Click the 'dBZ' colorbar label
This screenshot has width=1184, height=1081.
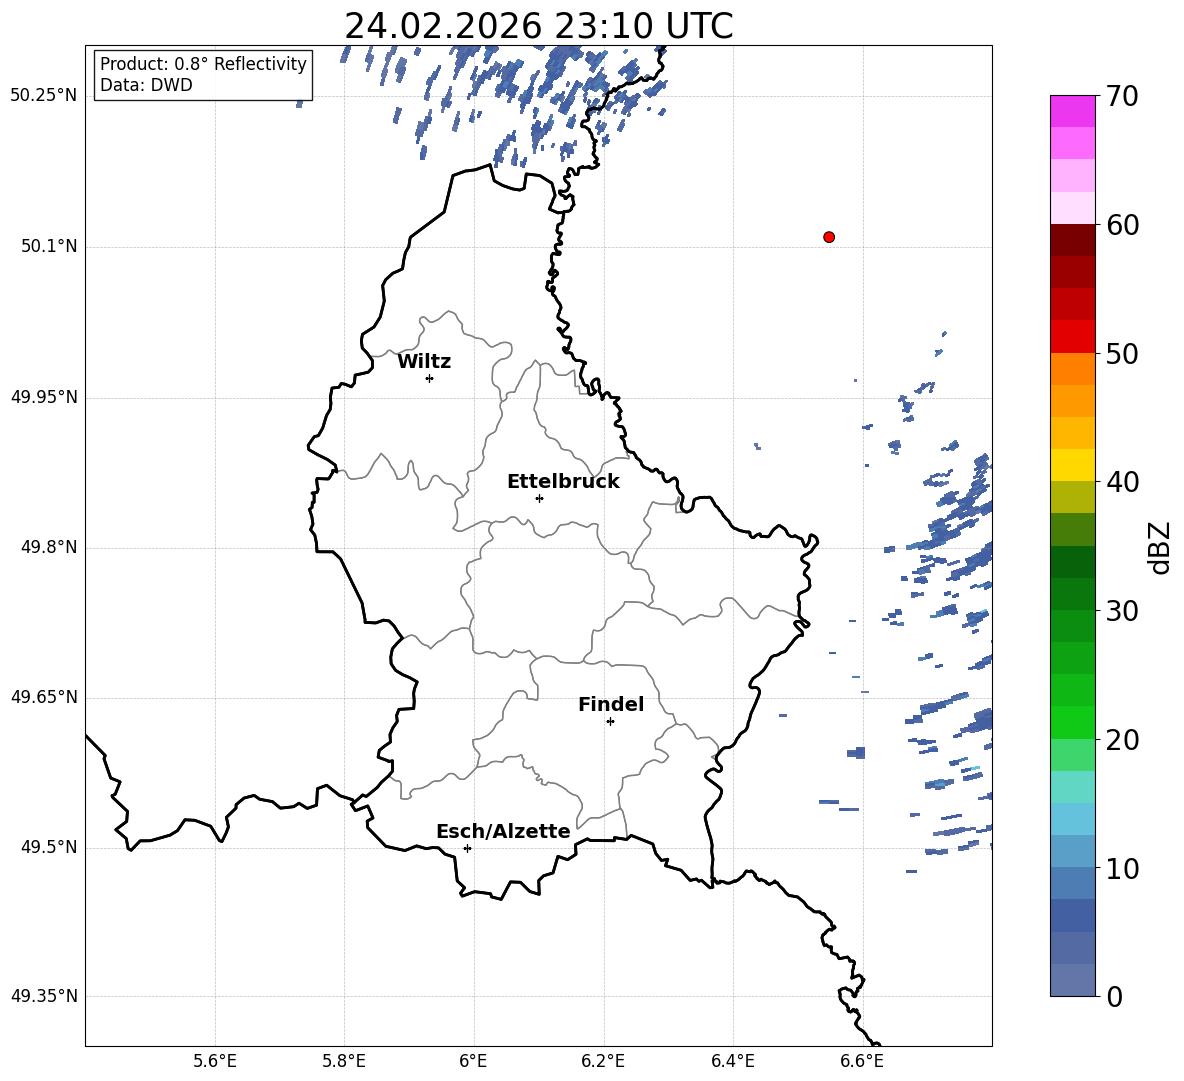click(x=1159, y=547)
